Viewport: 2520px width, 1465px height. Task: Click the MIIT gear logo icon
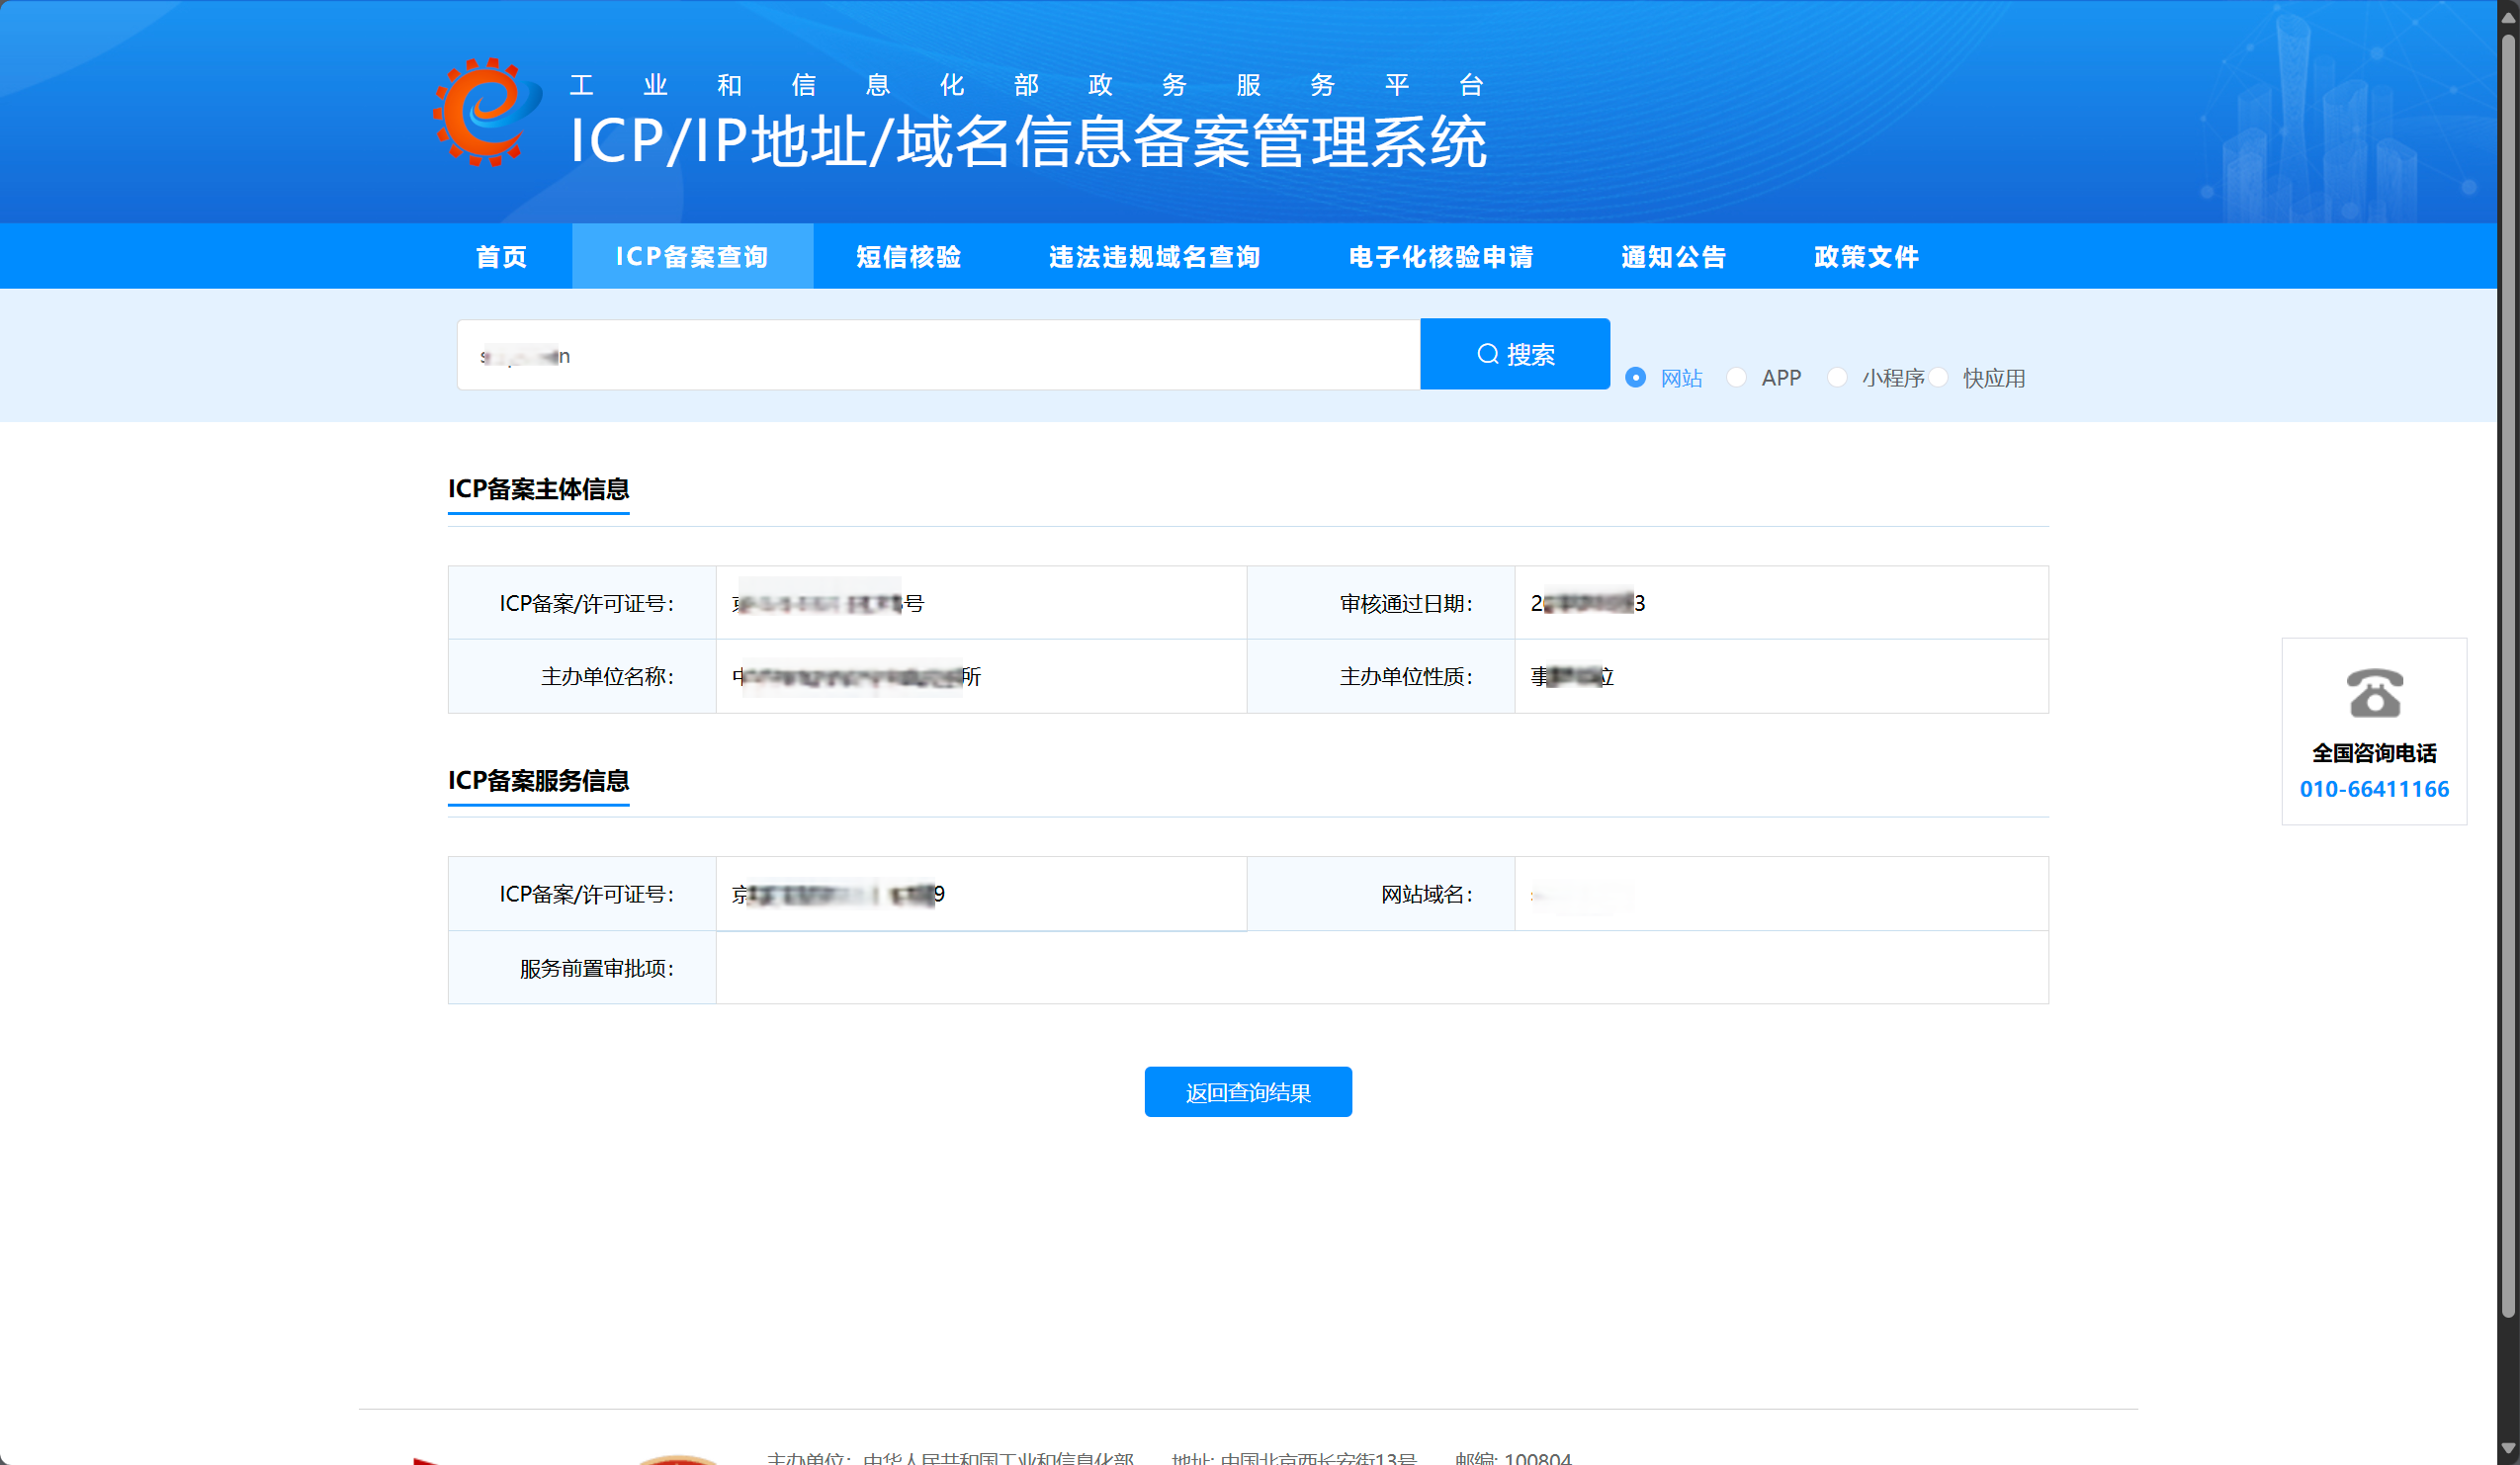[x=487, y=112]
